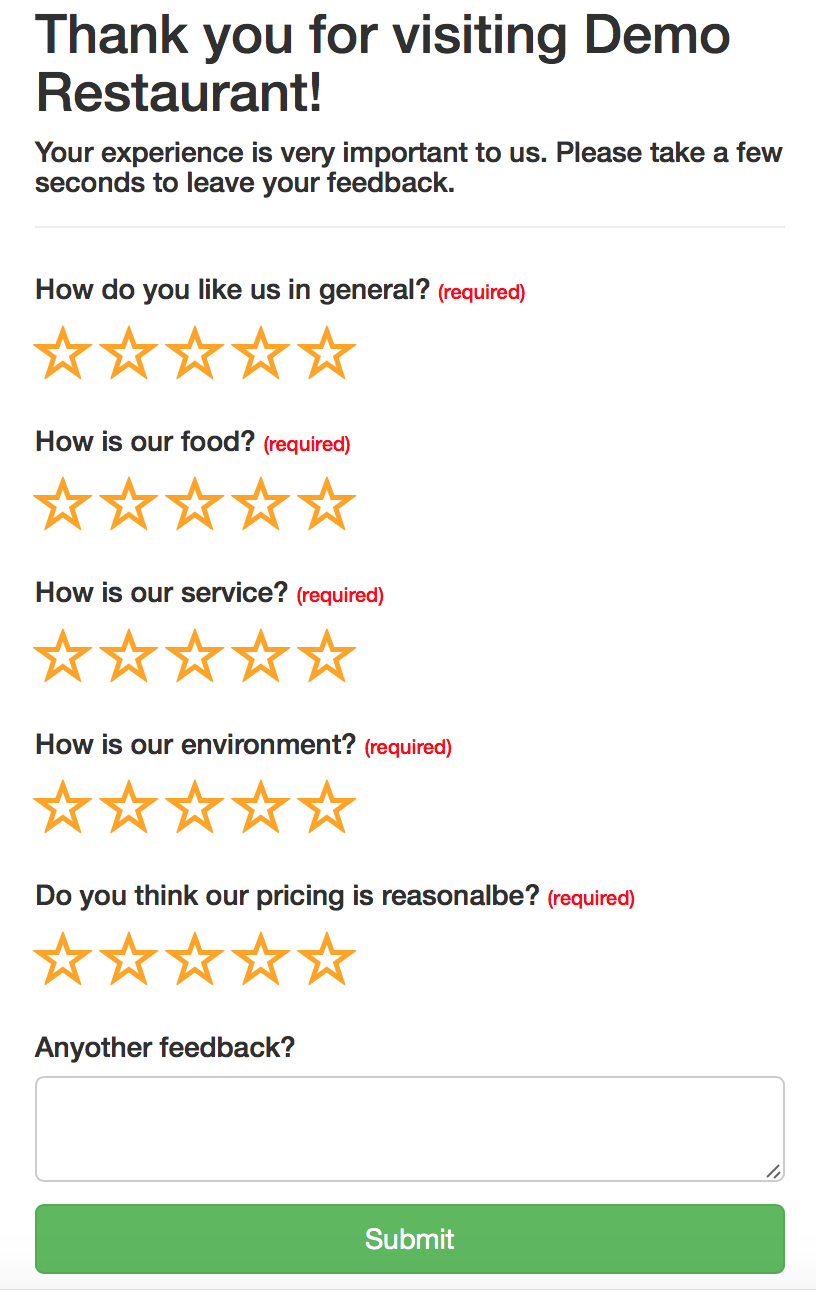Rate pricing three stars
The height and width of the screenshot is (1290, 816).
click(x=195, y=960)
